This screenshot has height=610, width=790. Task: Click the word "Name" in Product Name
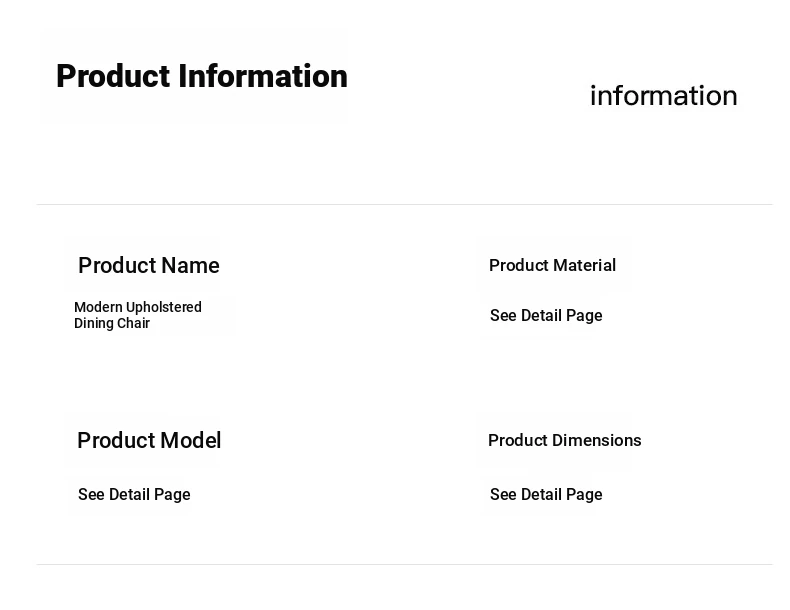point(190,266)
